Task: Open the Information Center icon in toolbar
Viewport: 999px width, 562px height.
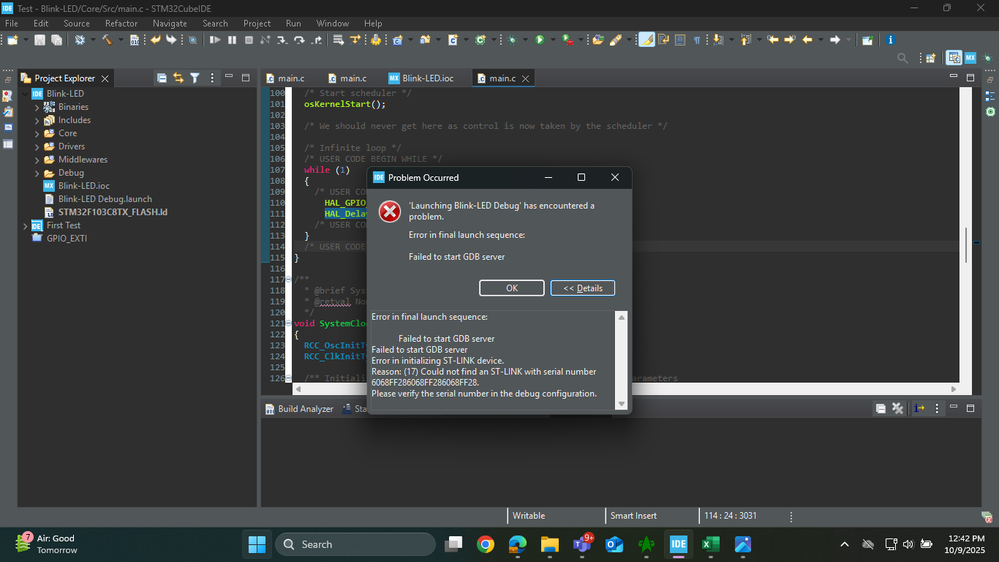Action: point(890,40)
